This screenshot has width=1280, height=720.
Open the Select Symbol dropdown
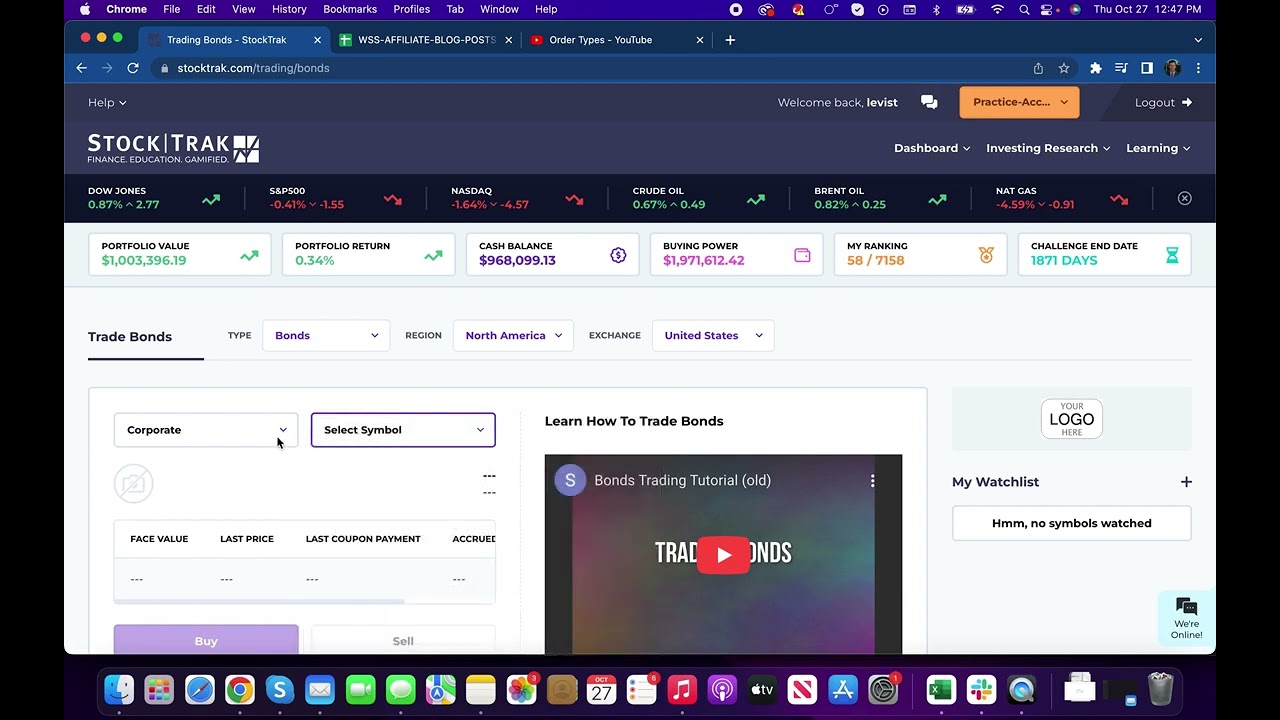click(403, 430)
